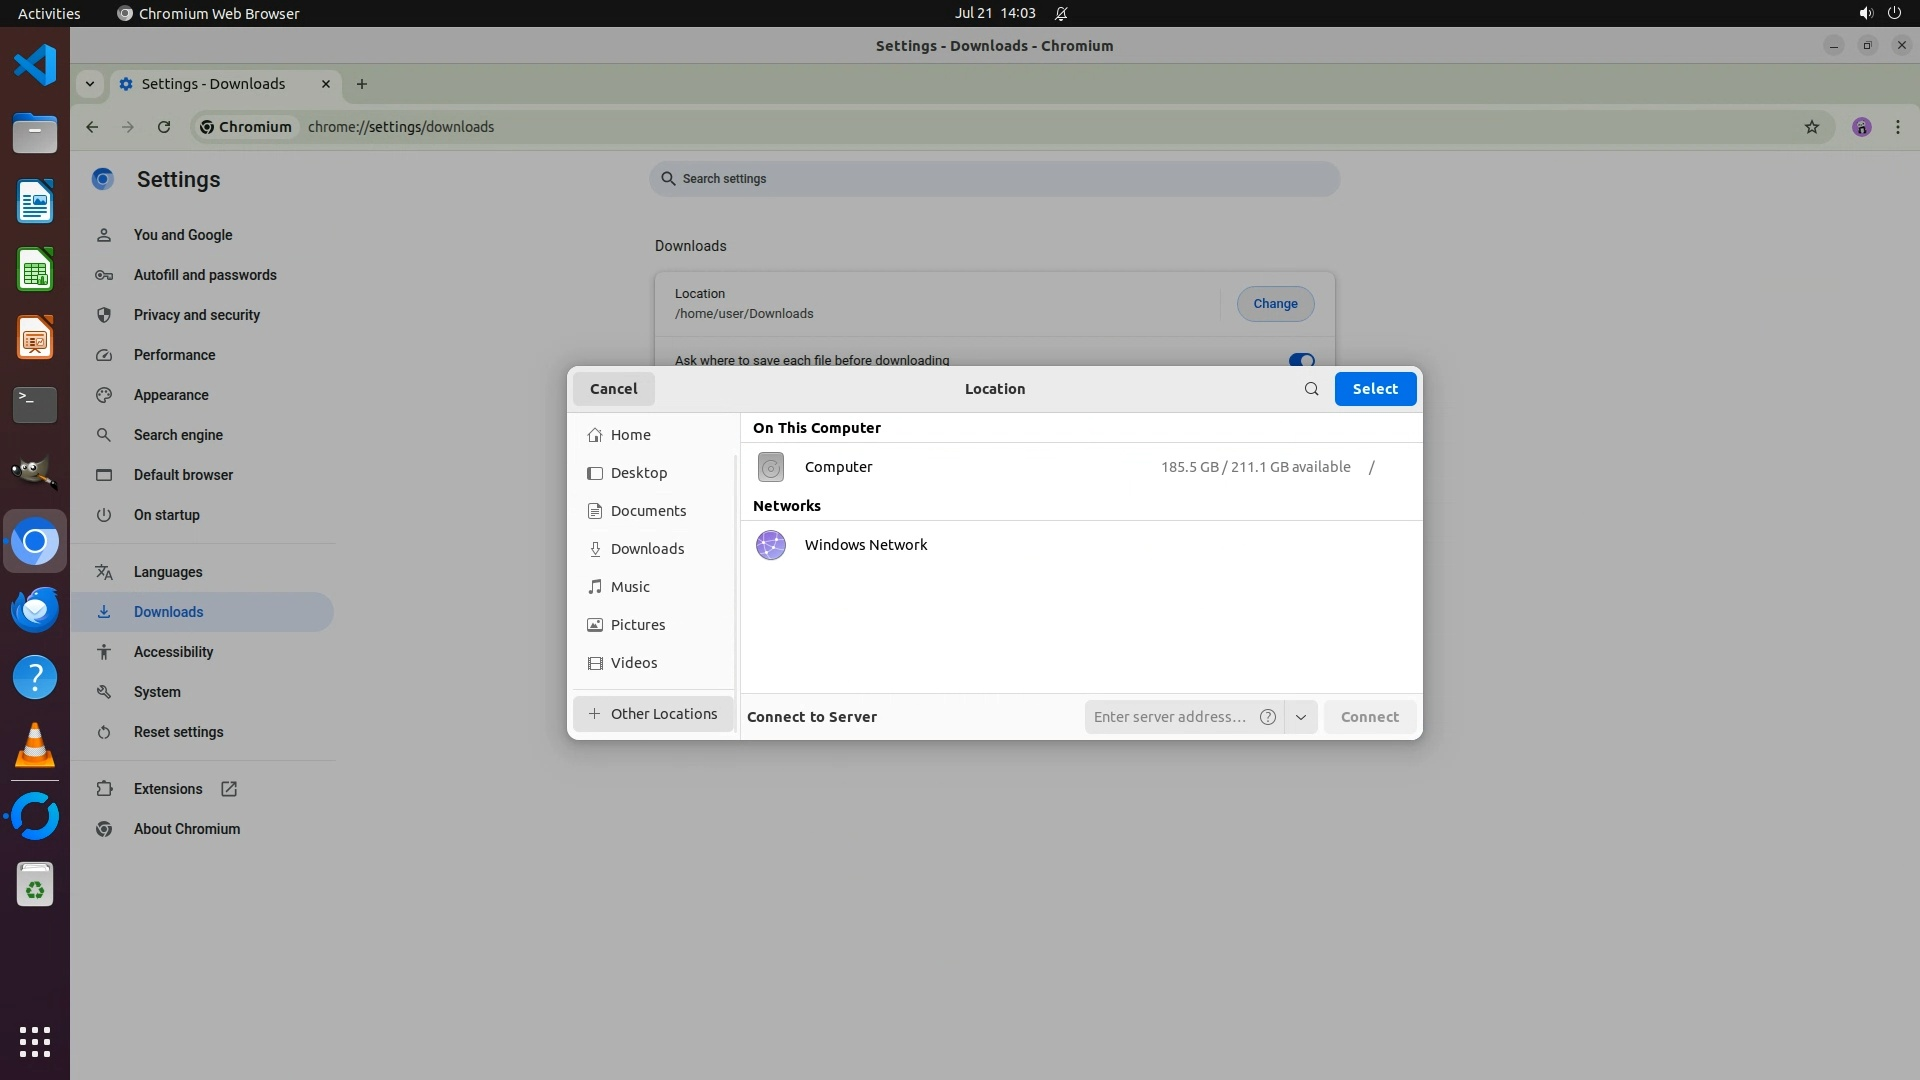
Task: Click the search icon in Location dialog
Action: [x=1311, y=389]
